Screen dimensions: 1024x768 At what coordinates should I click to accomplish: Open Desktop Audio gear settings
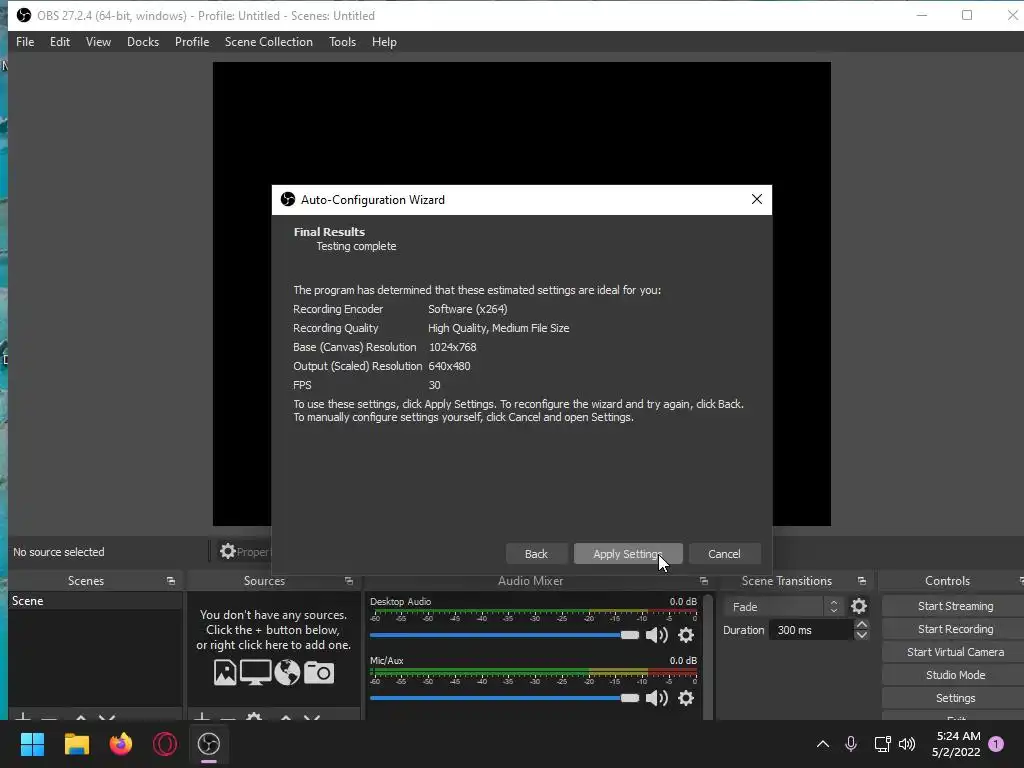(686, 635)
